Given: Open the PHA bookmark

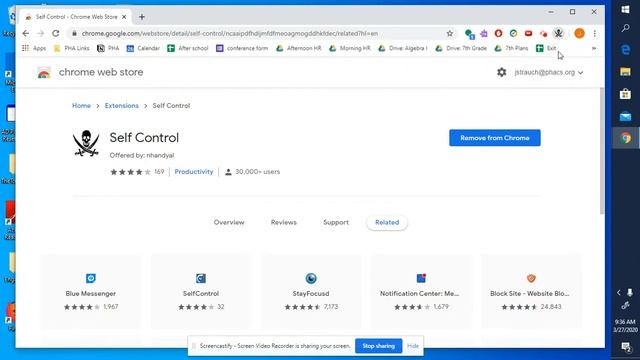Looking at the screenshot, I should click(x=108, y=48).
